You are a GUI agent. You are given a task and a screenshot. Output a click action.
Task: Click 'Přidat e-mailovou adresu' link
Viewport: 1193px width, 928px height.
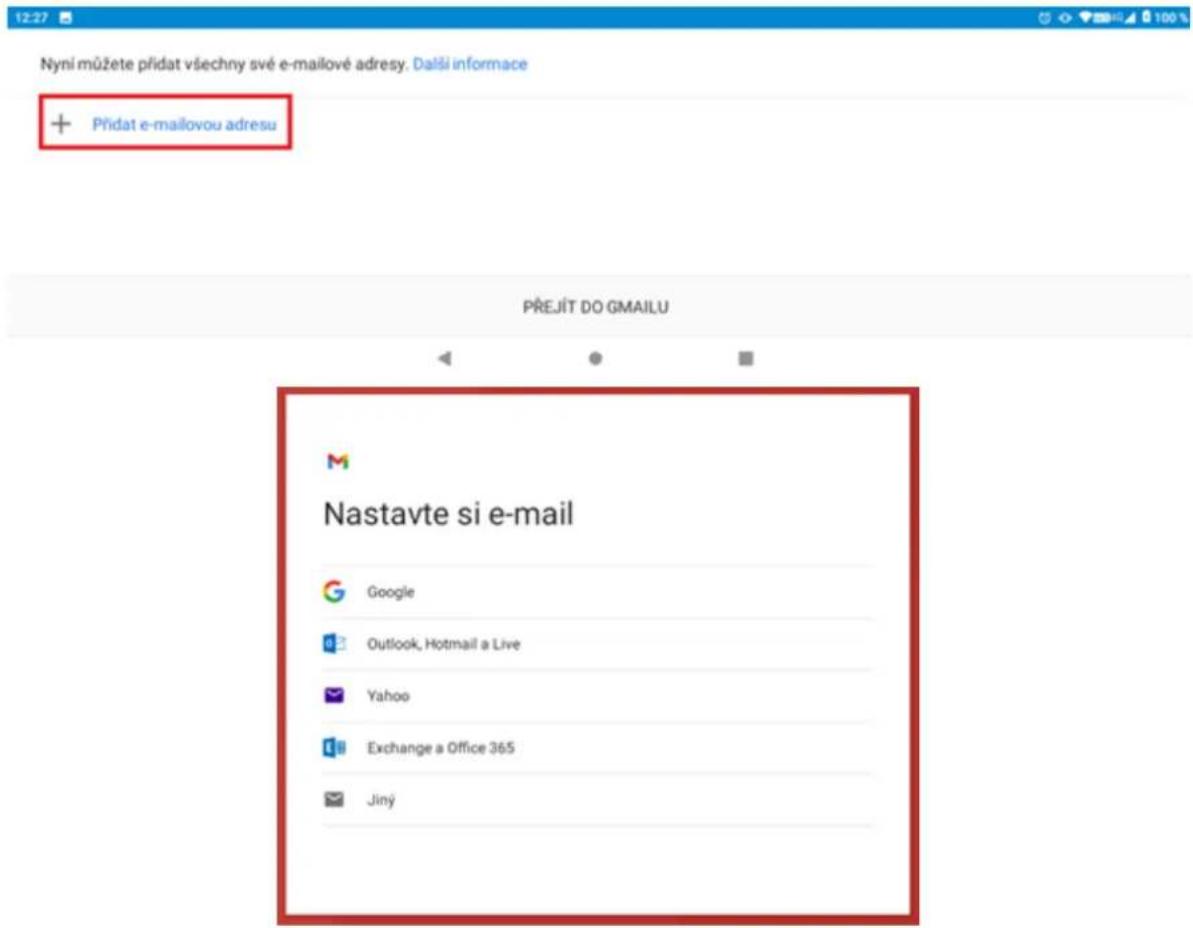coord(184,124)
